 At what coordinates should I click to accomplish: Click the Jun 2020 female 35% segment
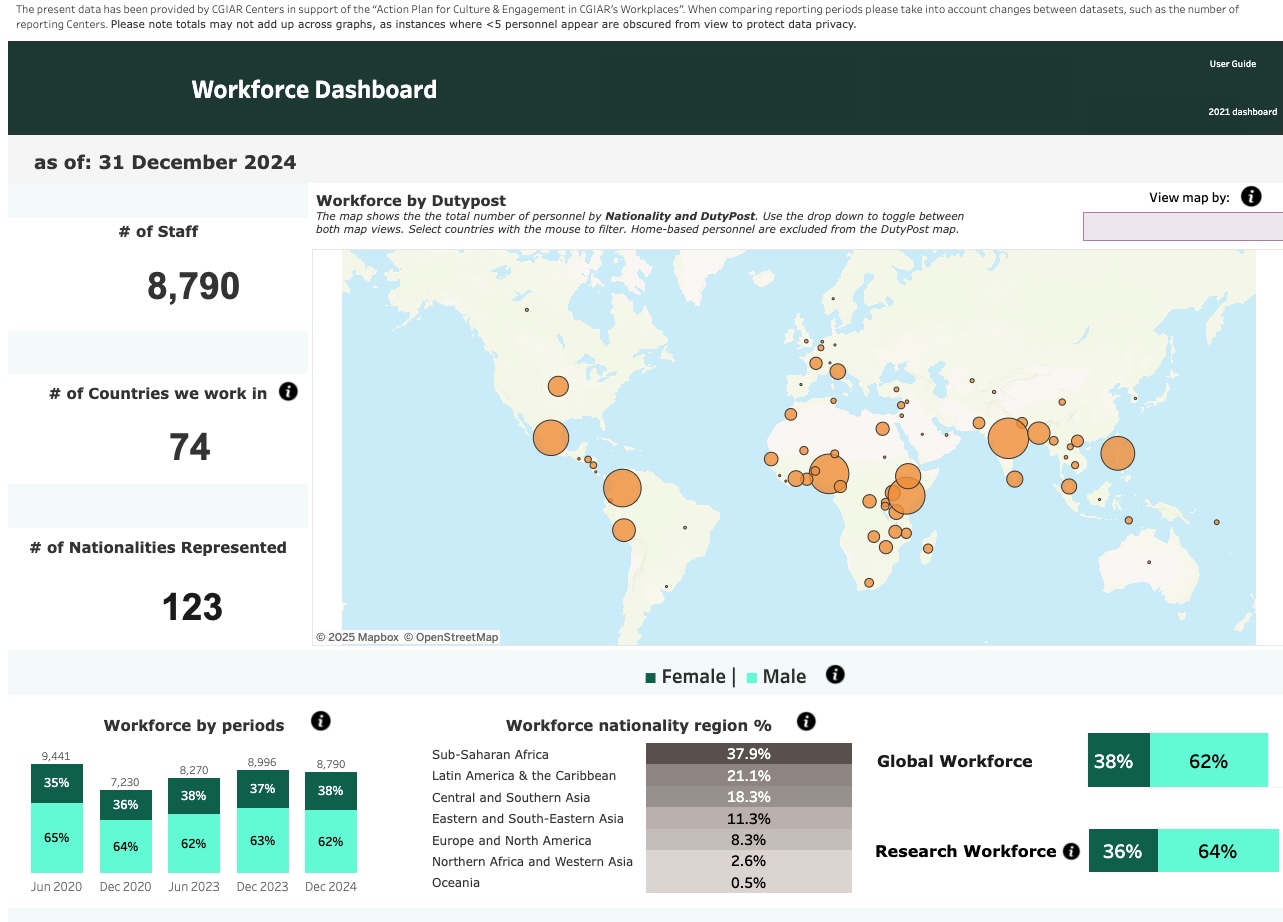(57, 783)
